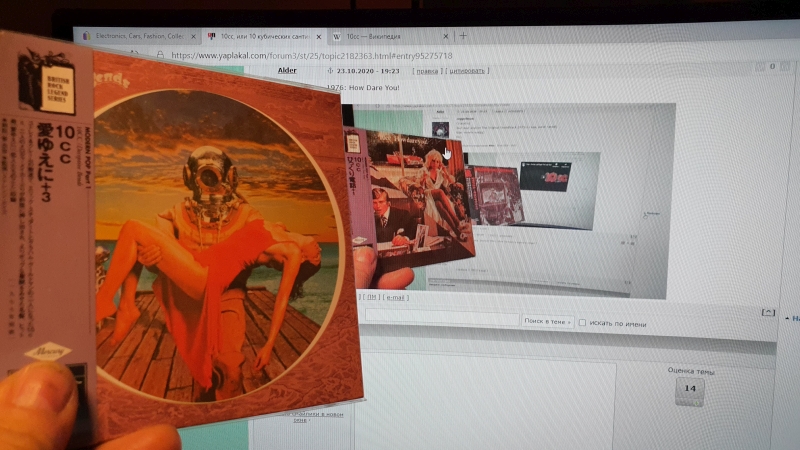This screenshot has height=450, width=800.
Task: Click the Wikipedia W favicon on tab
Action: click(x=337, y=37)
